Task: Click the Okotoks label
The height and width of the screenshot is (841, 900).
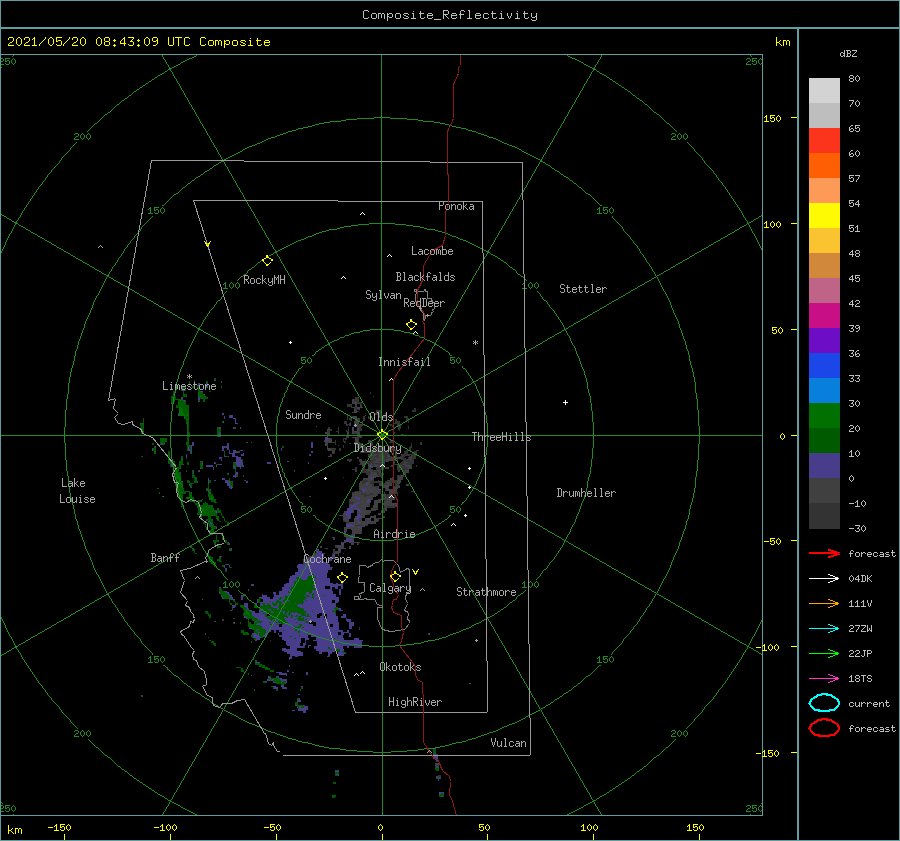Action: (x=400, y=667)
